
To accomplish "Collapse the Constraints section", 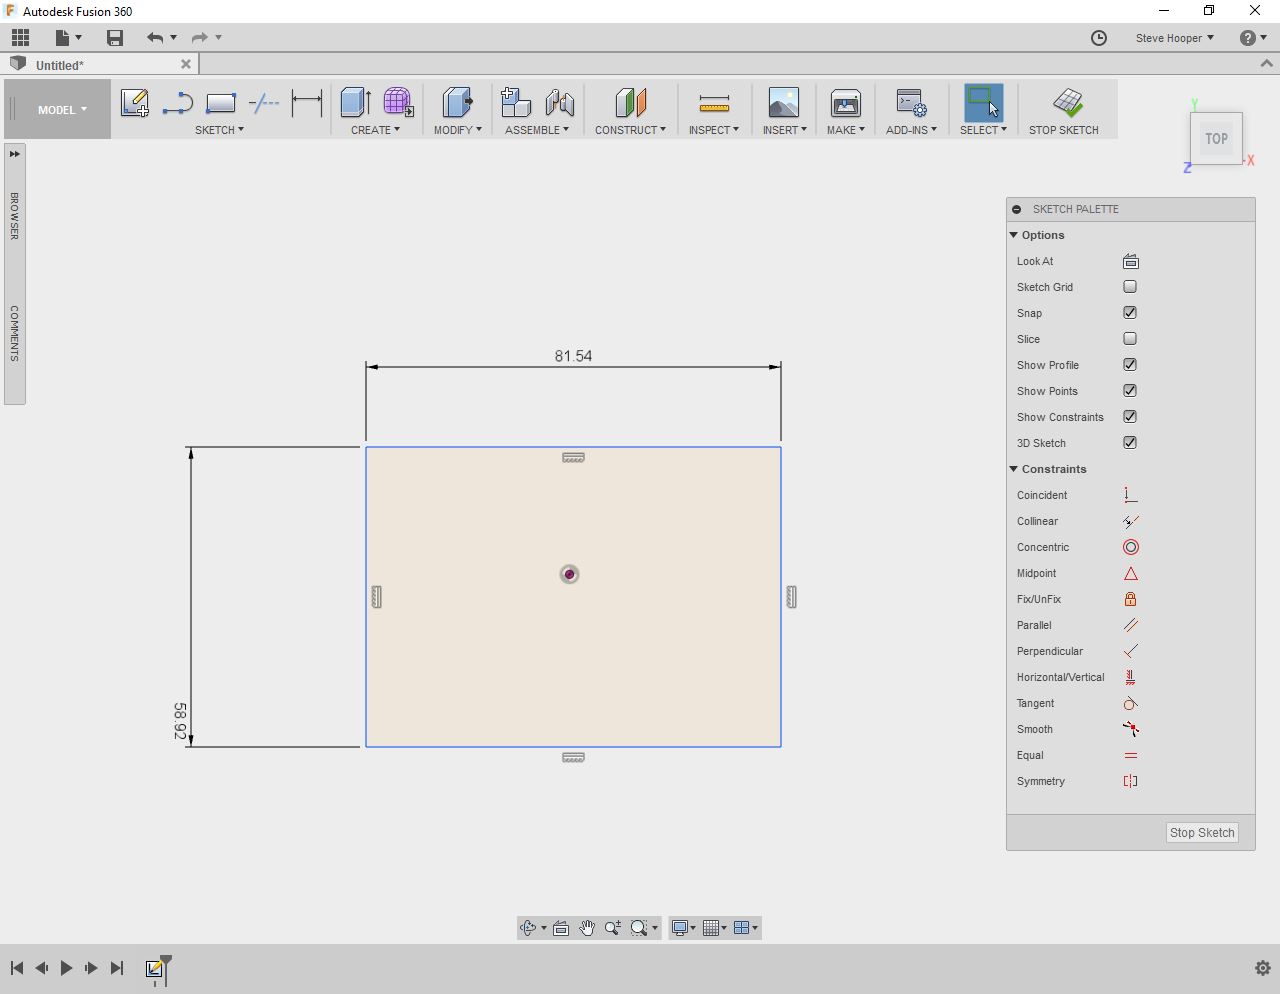I will 1013,468.
